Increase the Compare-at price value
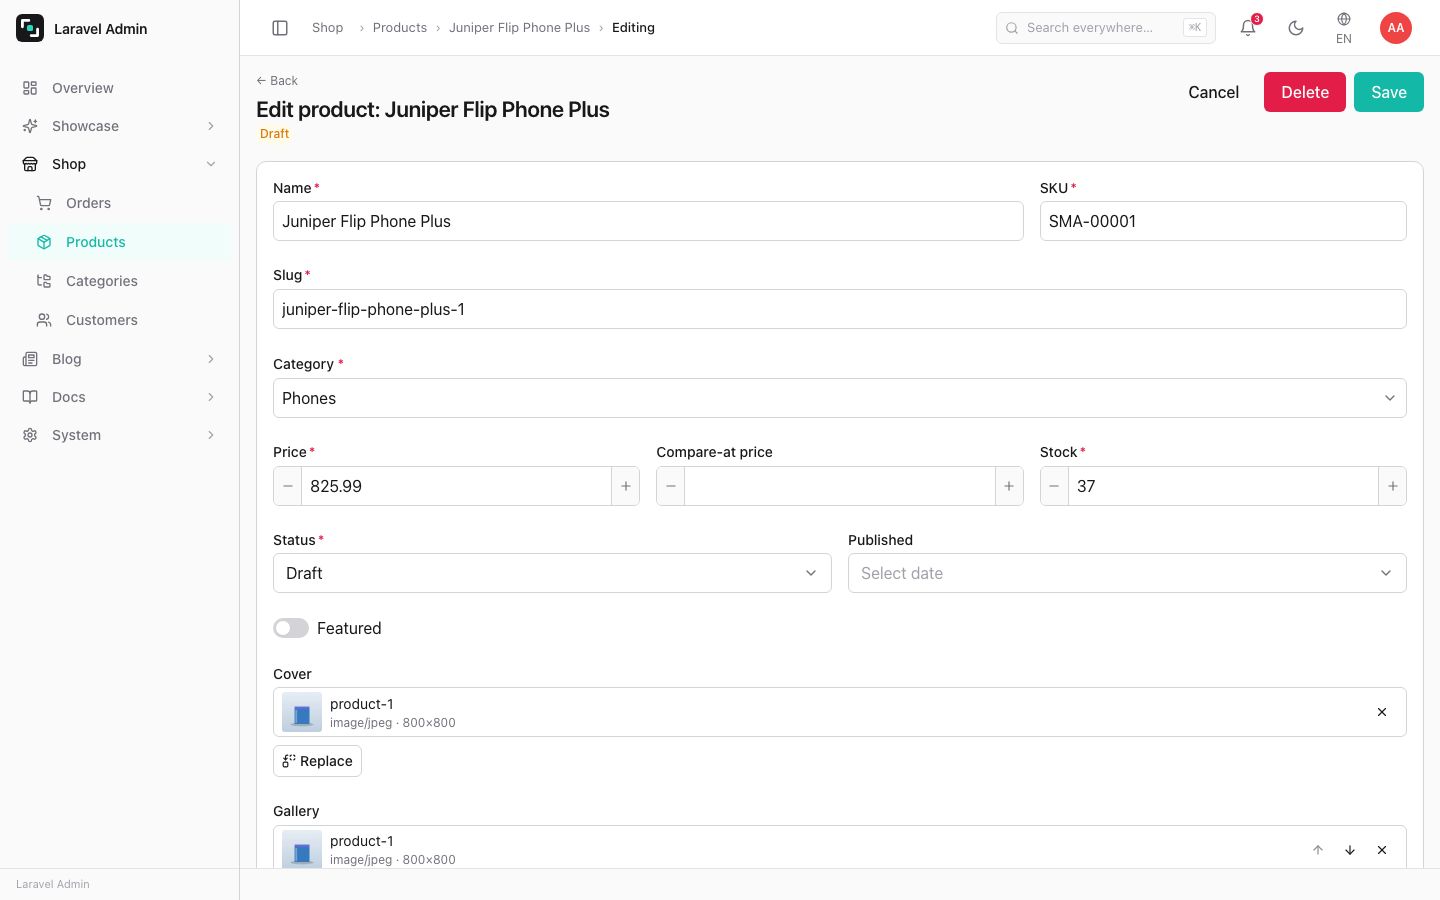Image resolution: width=1440 pixels, height=900 pixels. (x=1009, y=486)
